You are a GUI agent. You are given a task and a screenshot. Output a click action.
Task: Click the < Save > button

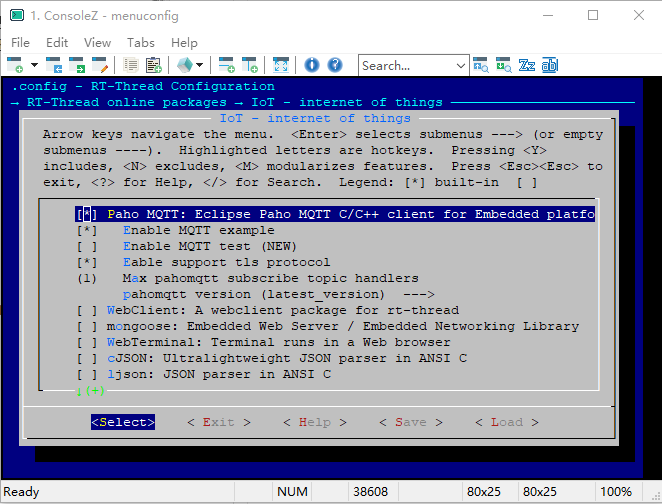(x=411, y=422)
